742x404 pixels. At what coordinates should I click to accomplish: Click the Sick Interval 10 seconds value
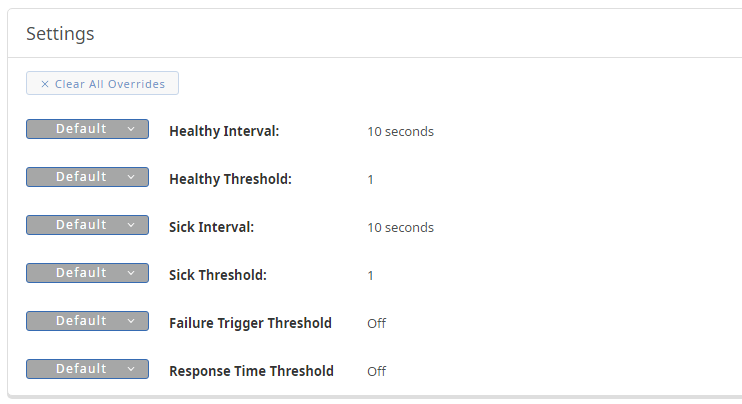coord(400,227)
